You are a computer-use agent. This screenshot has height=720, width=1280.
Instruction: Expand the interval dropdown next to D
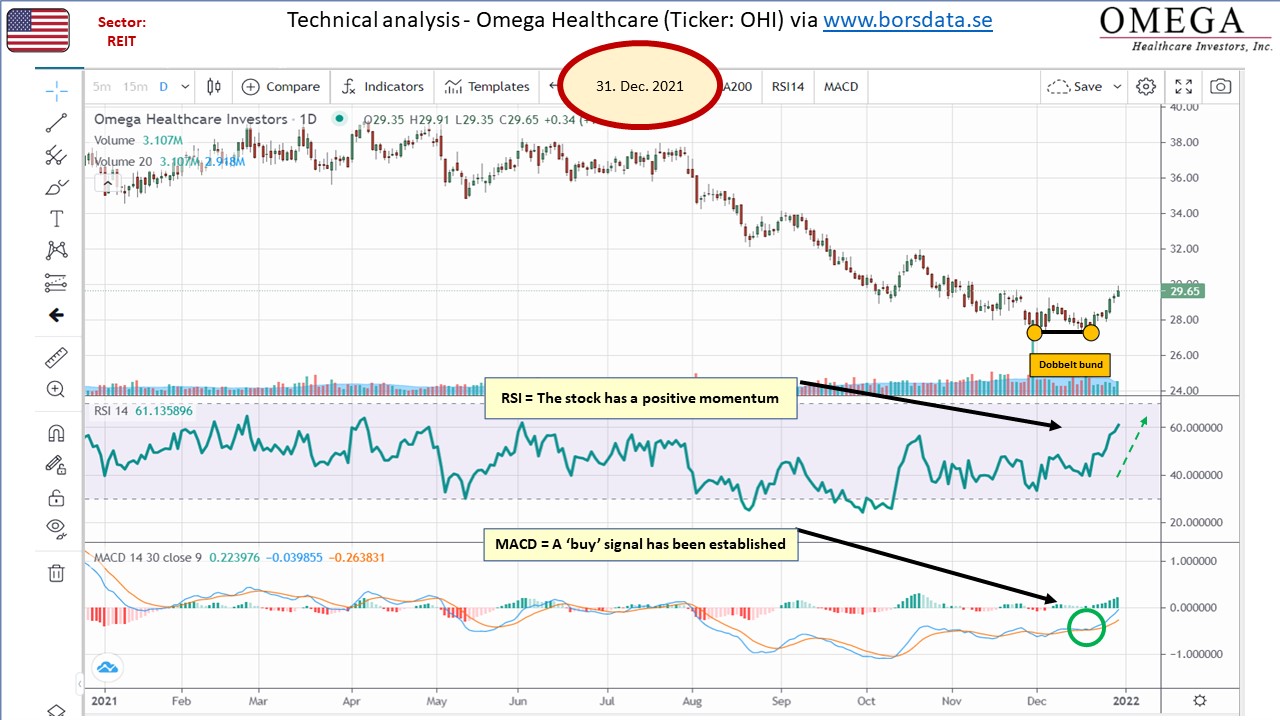(185, 87)
